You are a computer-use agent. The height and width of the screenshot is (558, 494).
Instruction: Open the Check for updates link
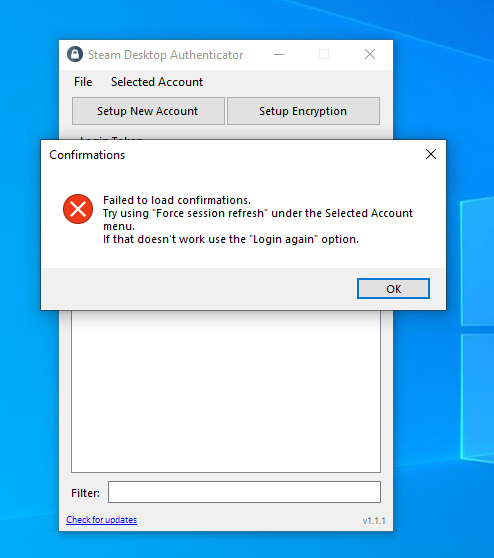[101, 520]
